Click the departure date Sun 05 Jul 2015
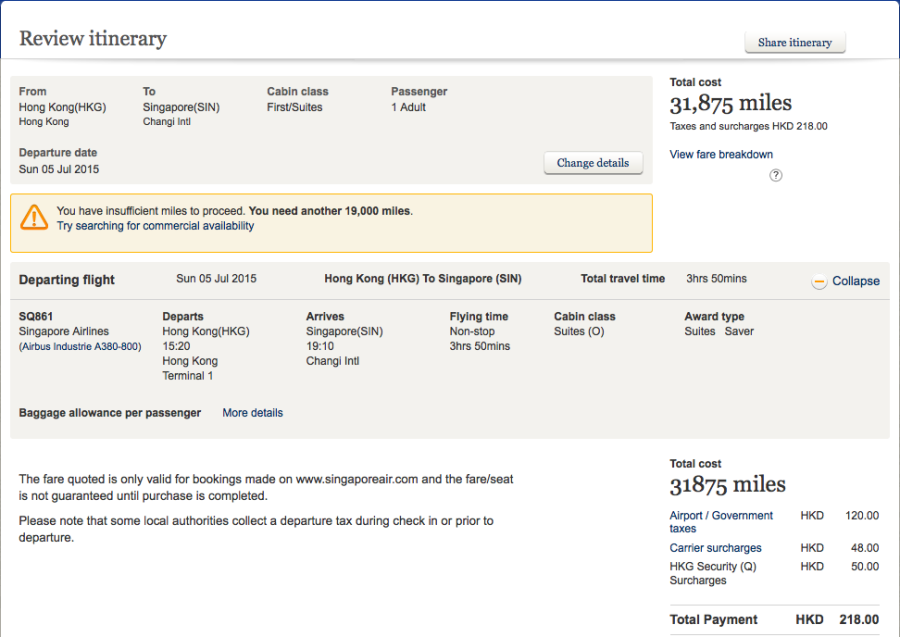The width and height of the screenshot is (900, 637). [x=59, y=169]
